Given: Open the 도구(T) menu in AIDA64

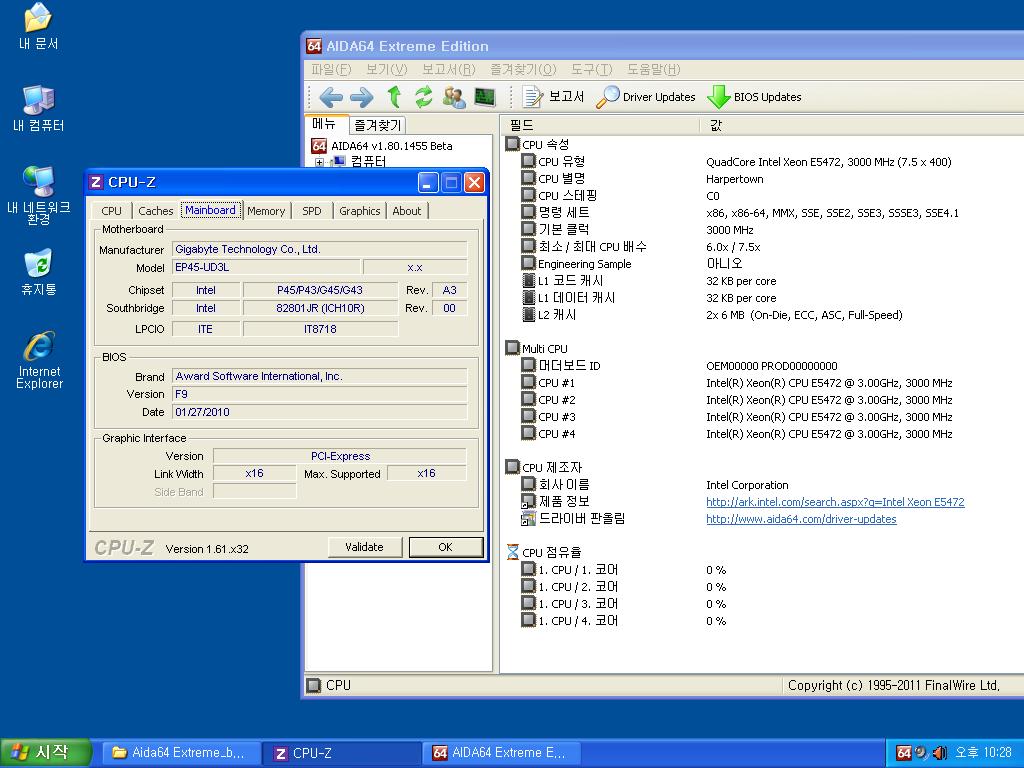Looking at the screenshot, I should point(592,69).
